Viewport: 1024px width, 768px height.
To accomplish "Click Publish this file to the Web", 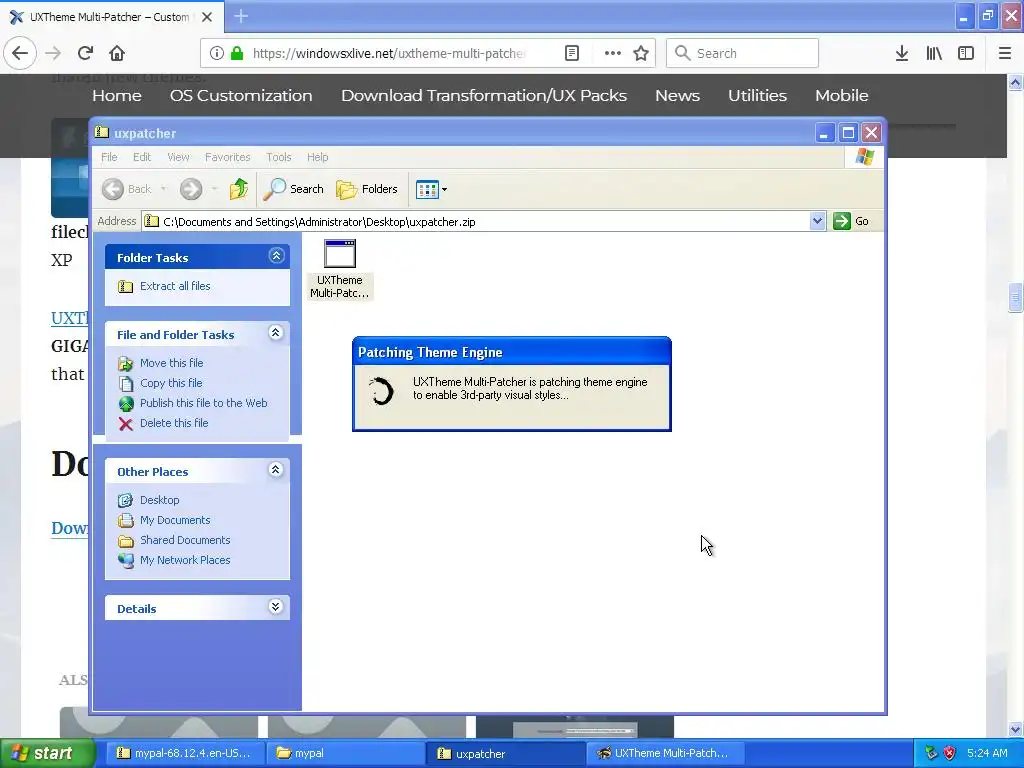I will [x=203, y=403].
